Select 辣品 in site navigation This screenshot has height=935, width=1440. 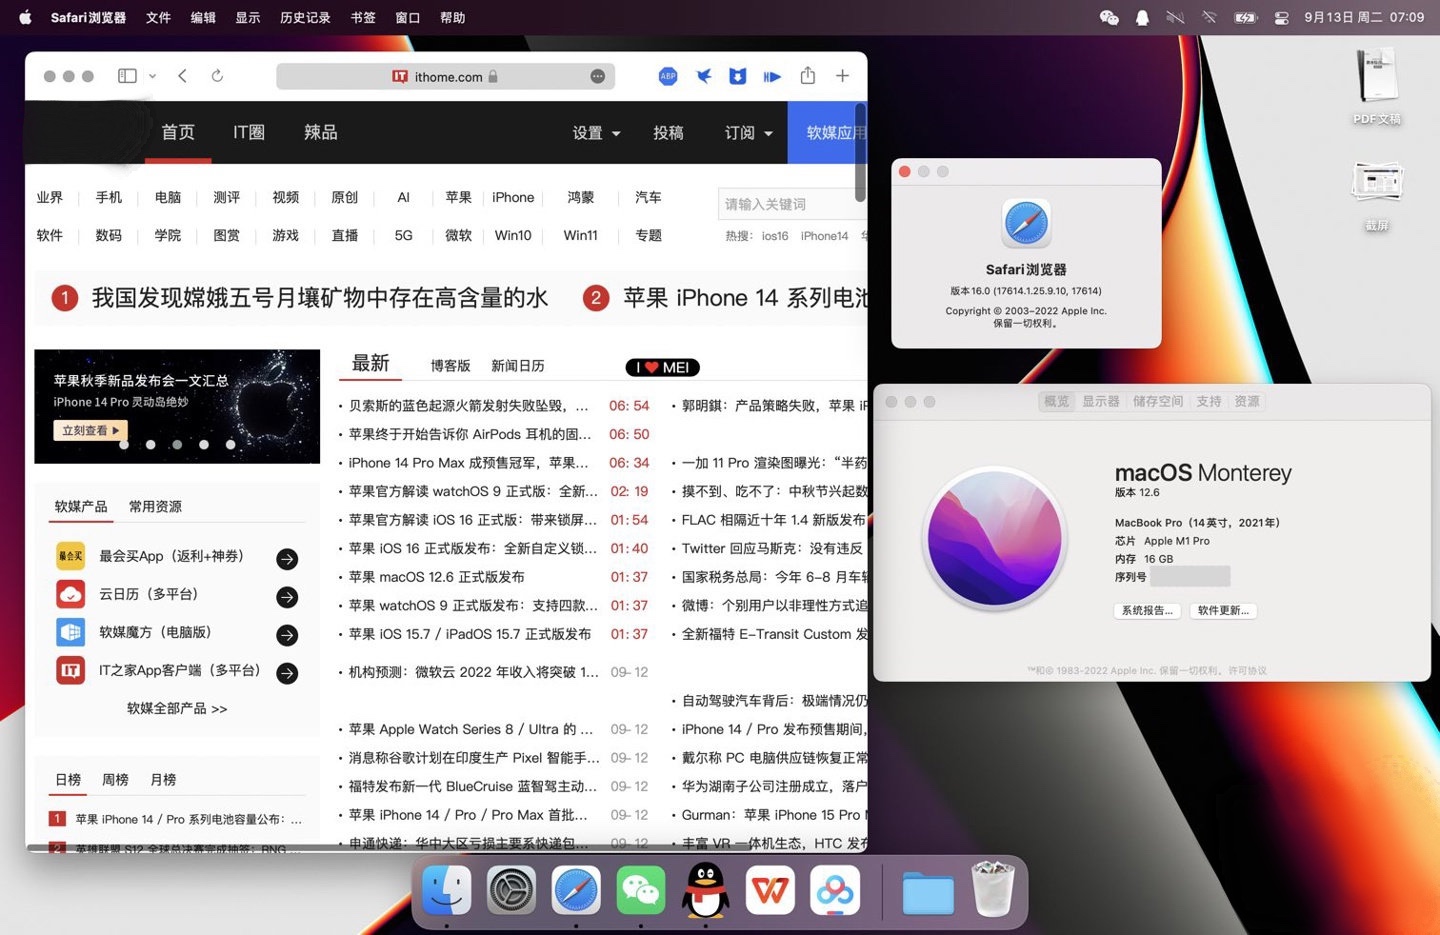[x=321, y=132]
